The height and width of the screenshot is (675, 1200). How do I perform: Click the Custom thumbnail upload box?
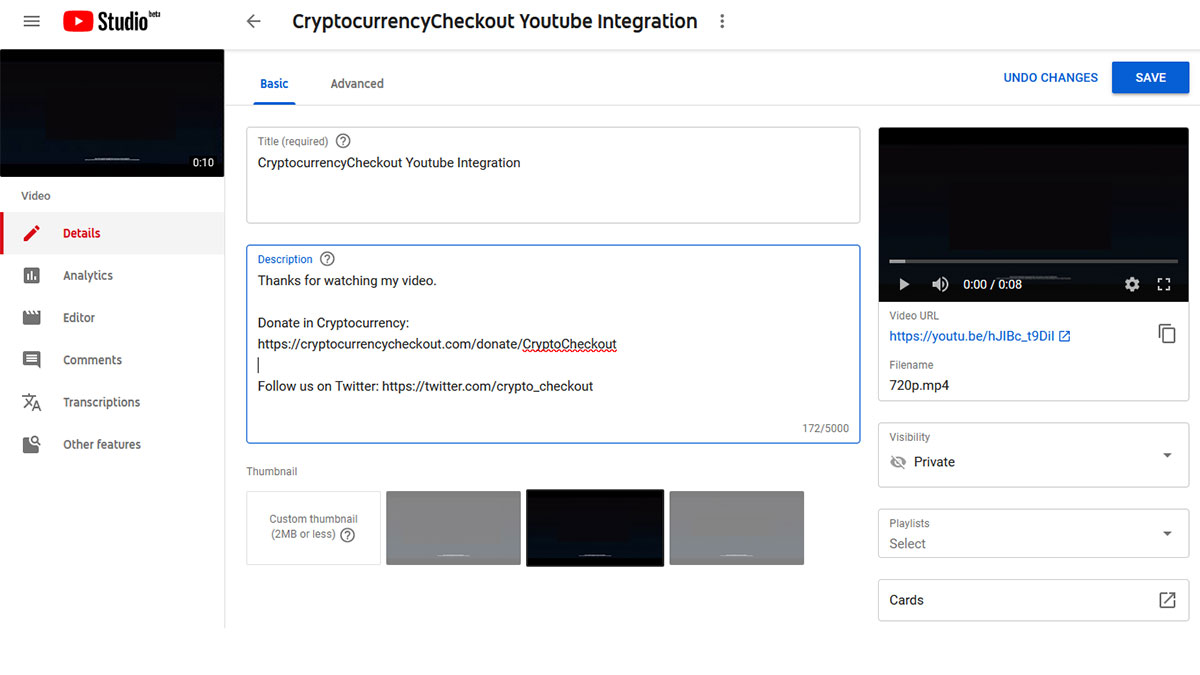[314, 528]
